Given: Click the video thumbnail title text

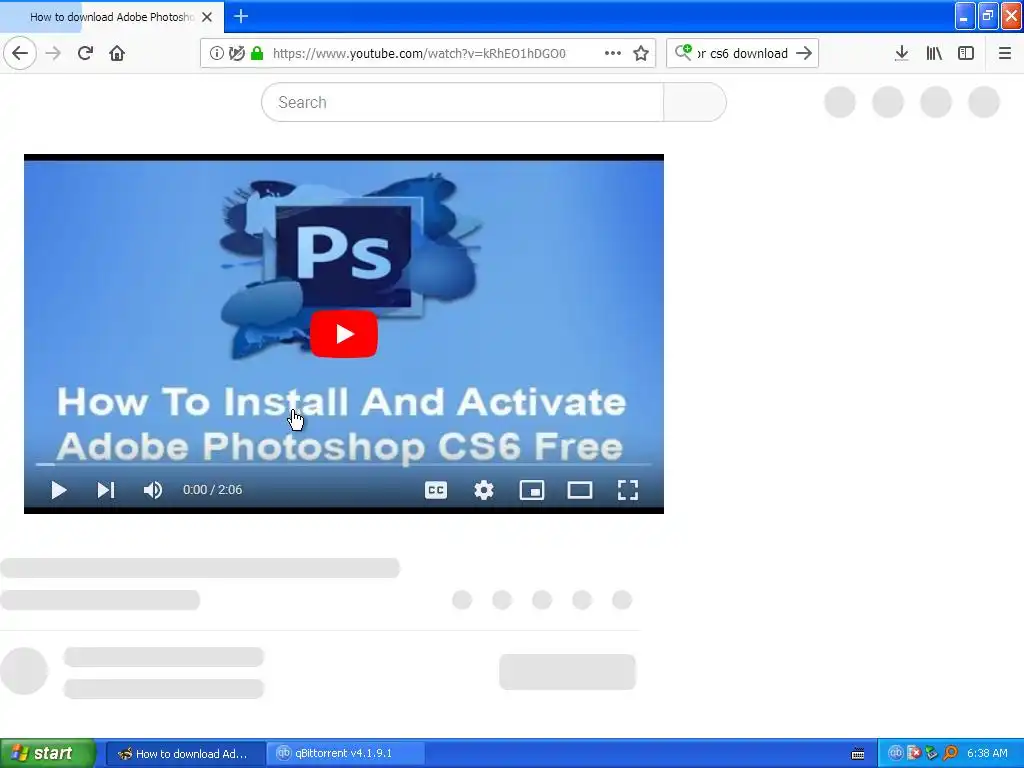Looking at the screenshot, I should (341, 424).
